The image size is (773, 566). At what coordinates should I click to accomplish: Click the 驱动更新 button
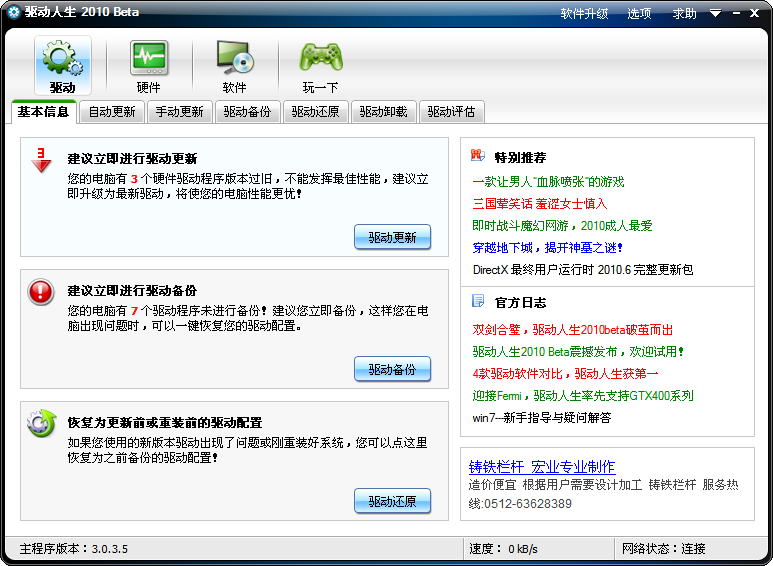[x=392, y=237]
